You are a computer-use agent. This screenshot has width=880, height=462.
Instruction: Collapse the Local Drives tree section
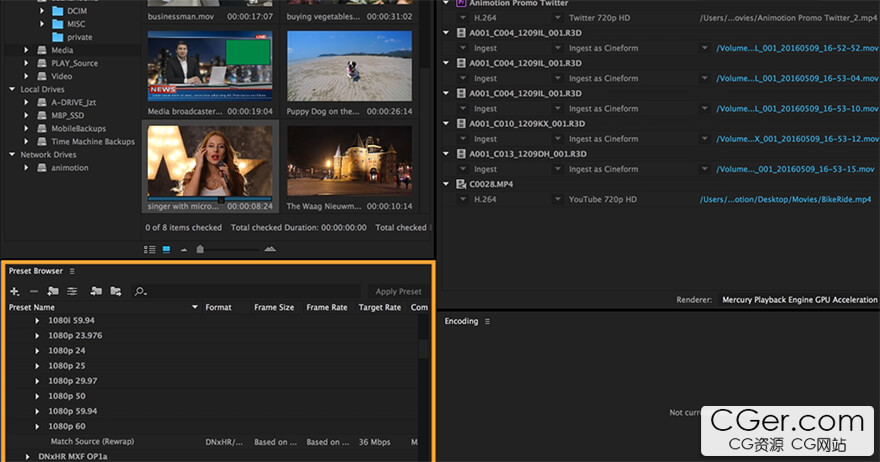[x=12, y=89]
